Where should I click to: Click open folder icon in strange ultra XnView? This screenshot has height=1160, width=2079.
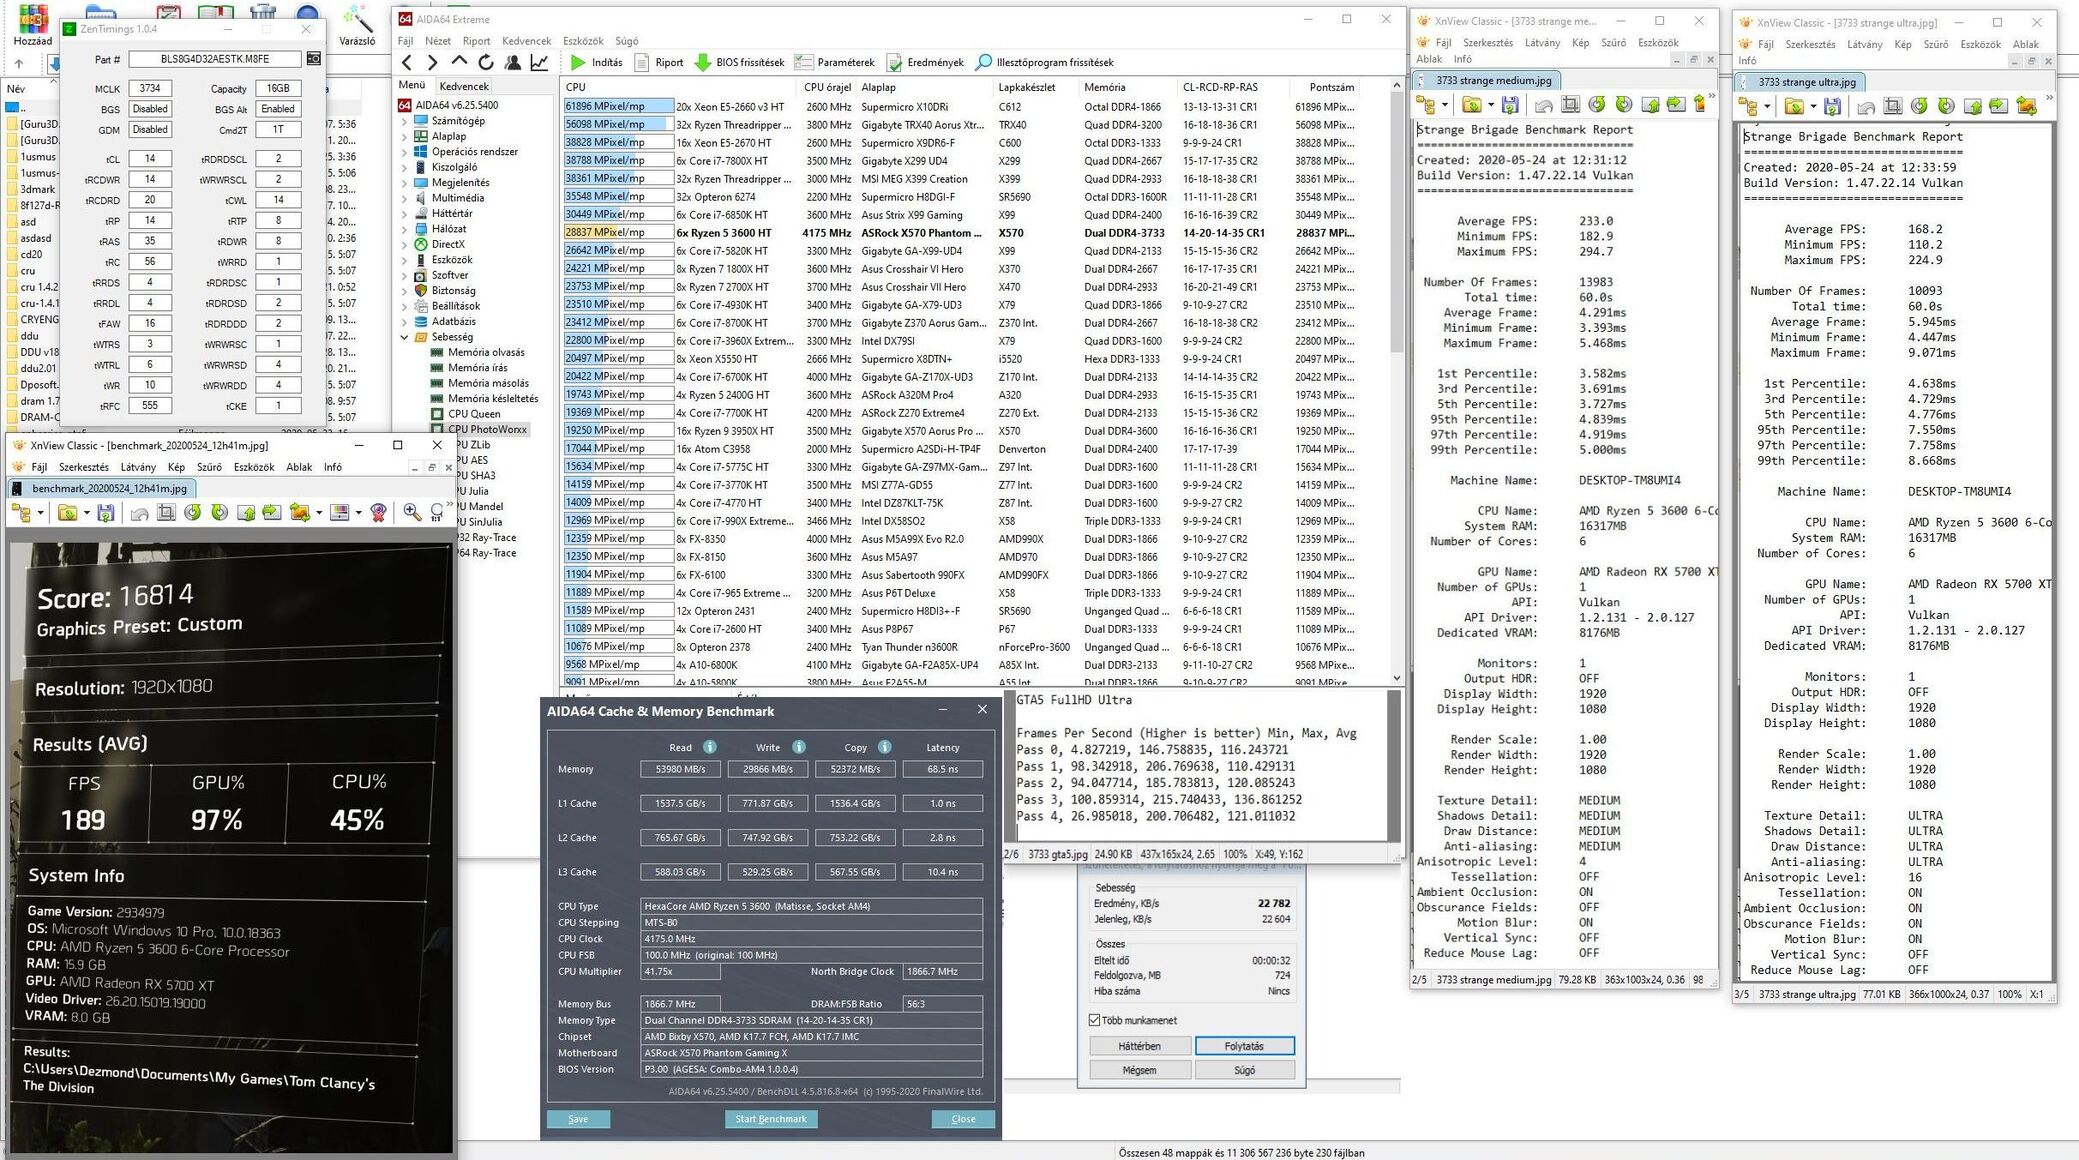pyautogui.click(x=1793, y=106)
